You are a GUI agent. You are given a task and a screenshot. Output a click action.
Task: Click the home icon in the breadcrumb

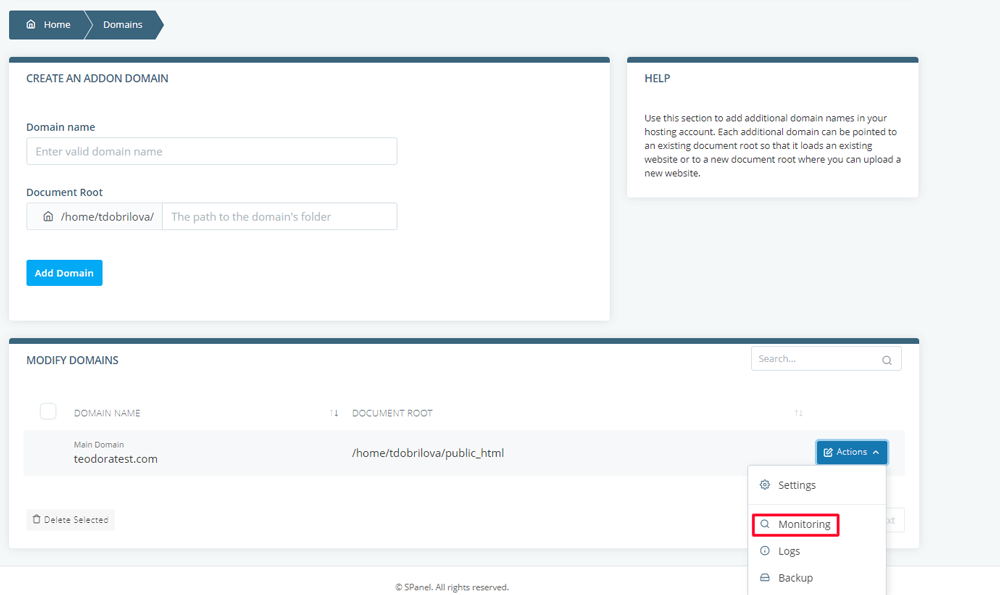pos(31,24)
